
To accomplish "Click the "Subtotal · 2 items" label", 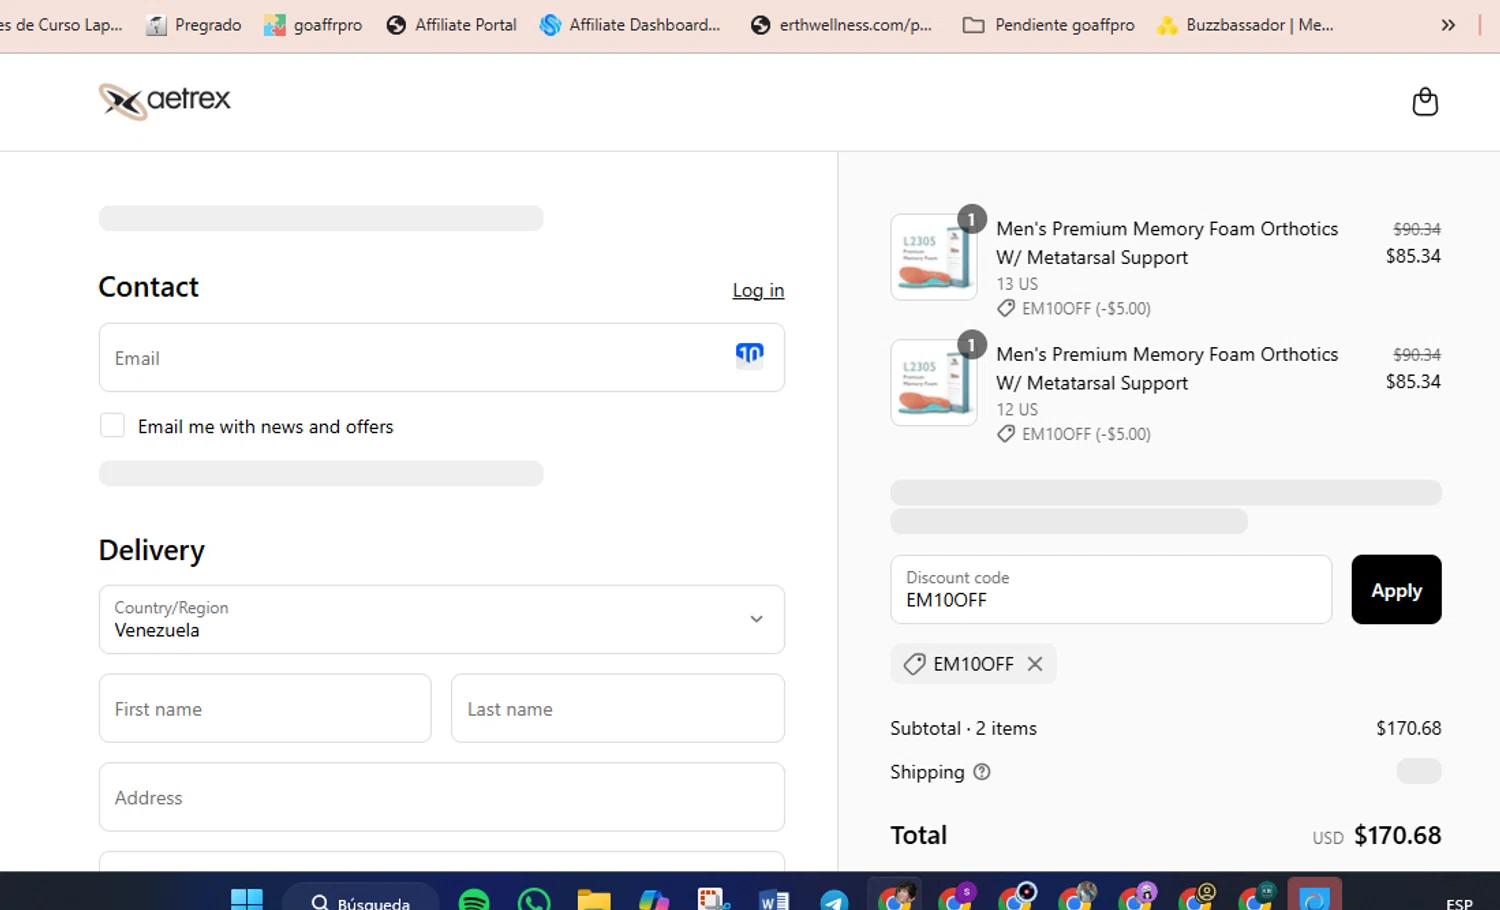I will click(963, 728).
